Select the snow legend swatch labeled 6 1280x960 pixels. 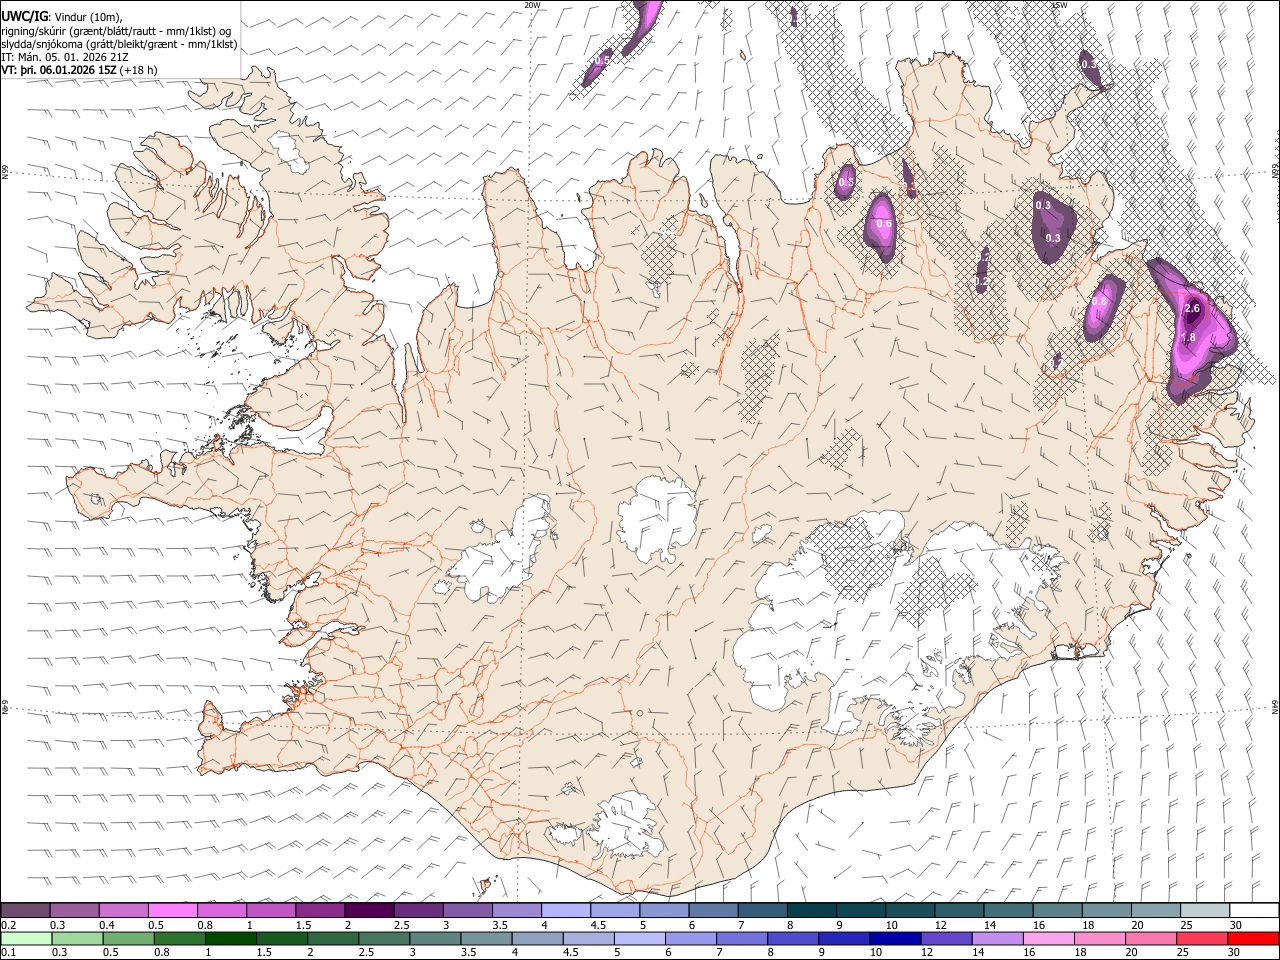point(714,910)
